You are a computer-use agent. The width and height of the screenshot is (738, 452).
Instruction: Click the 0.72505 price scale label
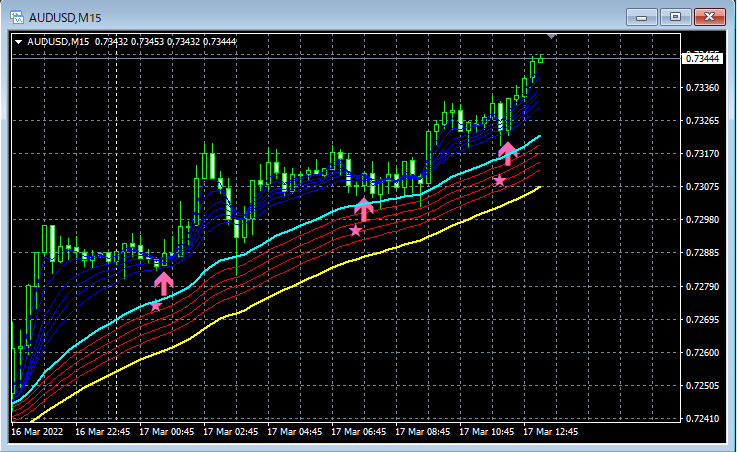tap(702, 386)
